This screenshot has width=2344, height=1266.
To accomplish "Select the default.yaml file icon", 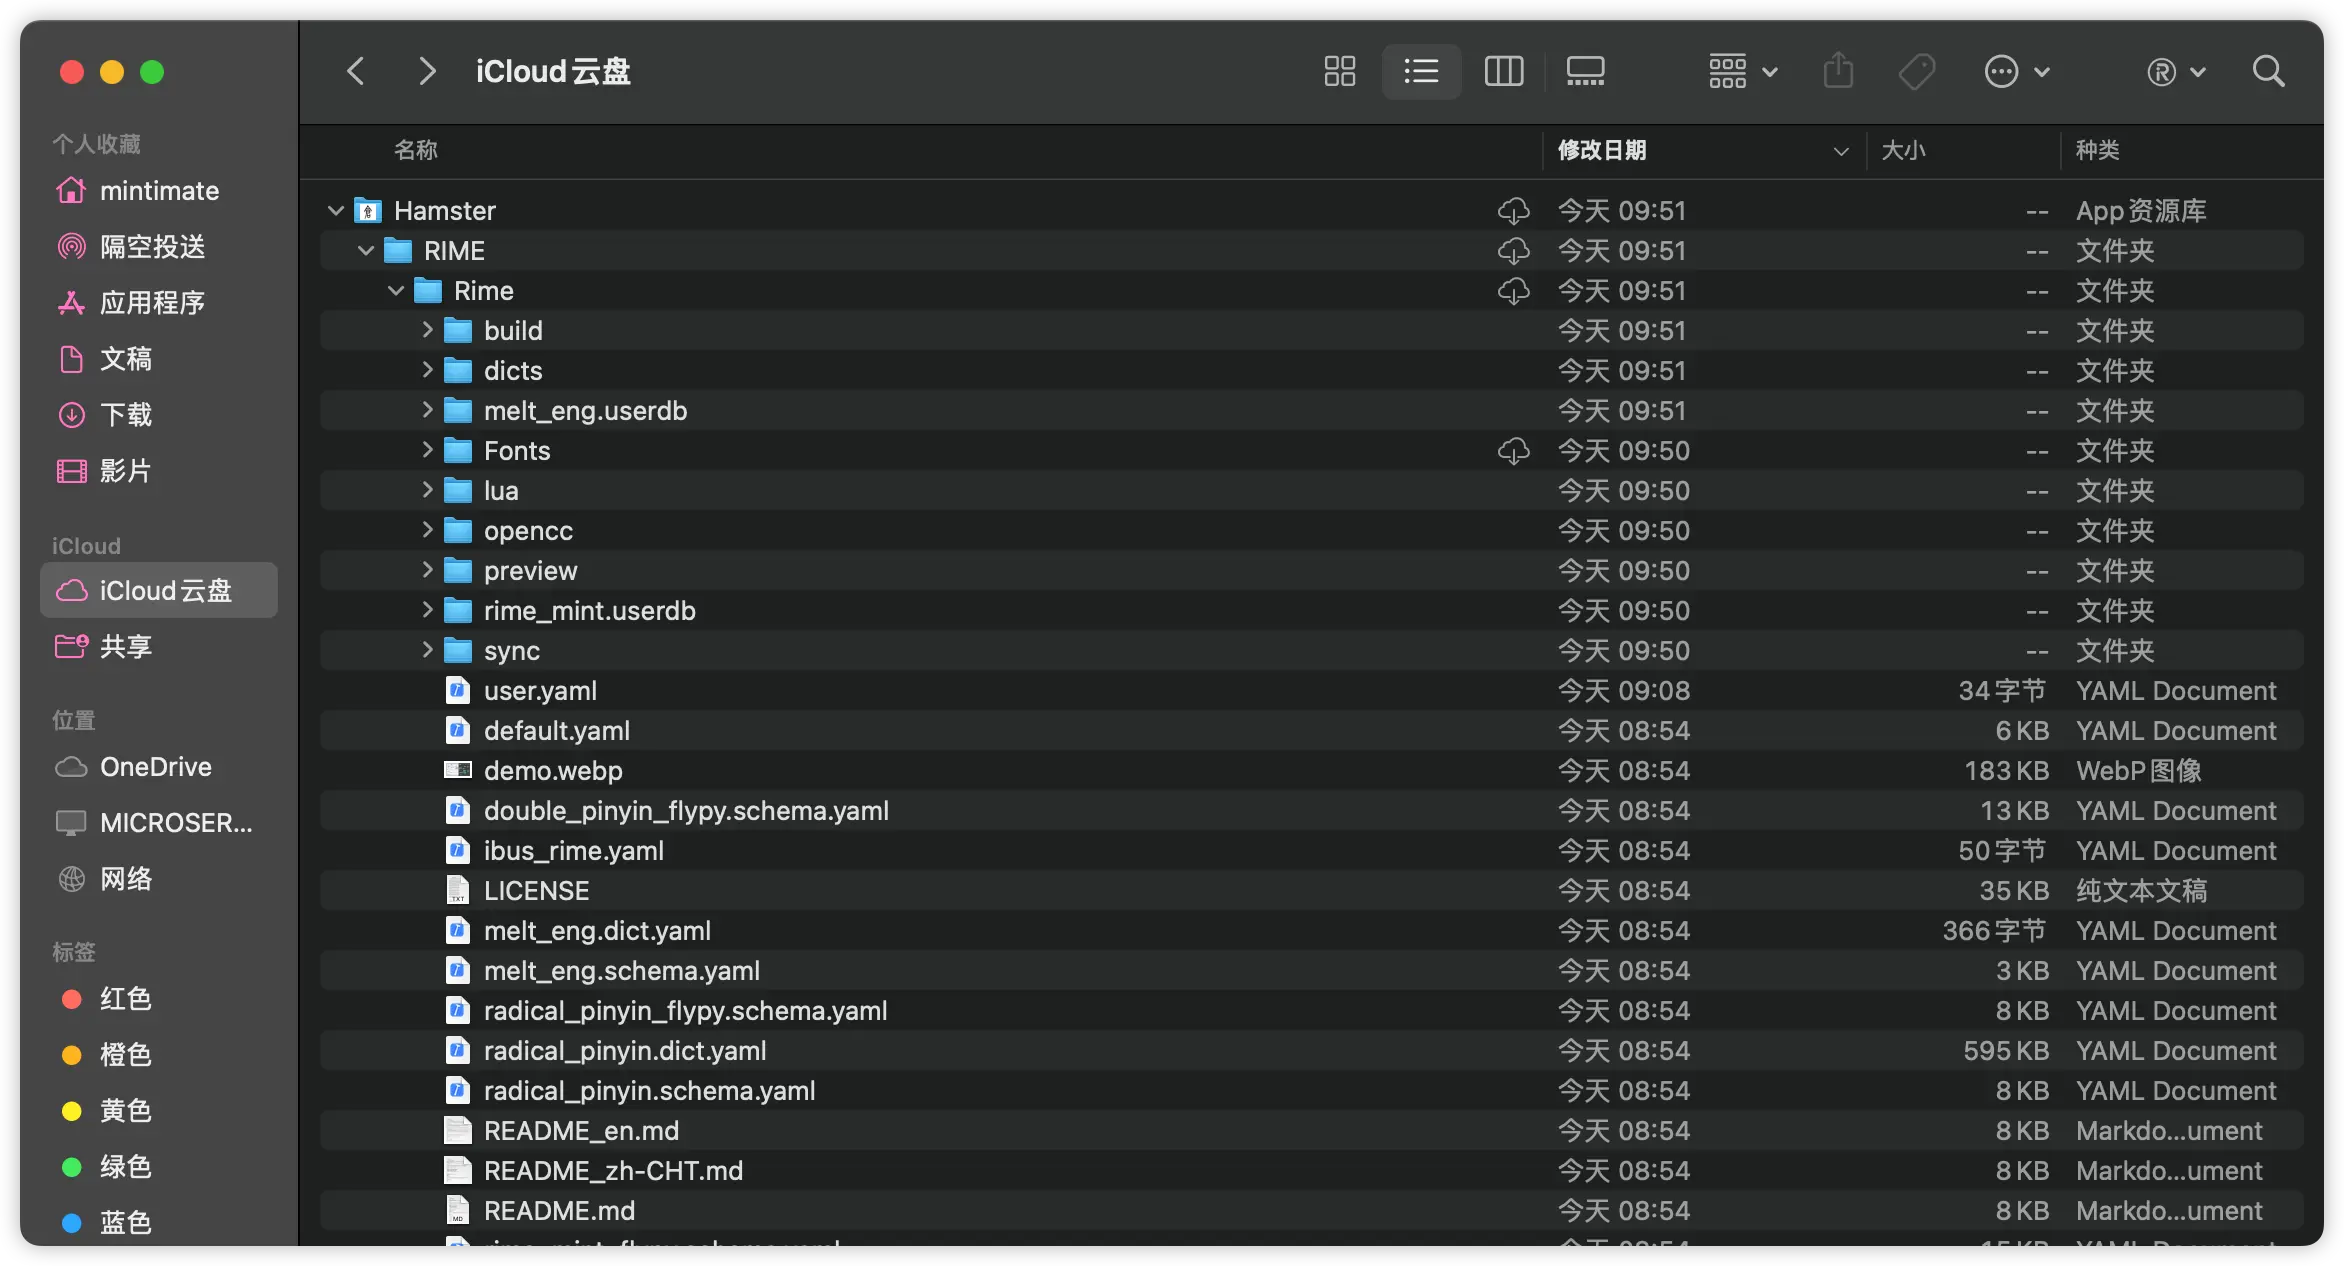I will pyautogui.click(x=458, y=730).
